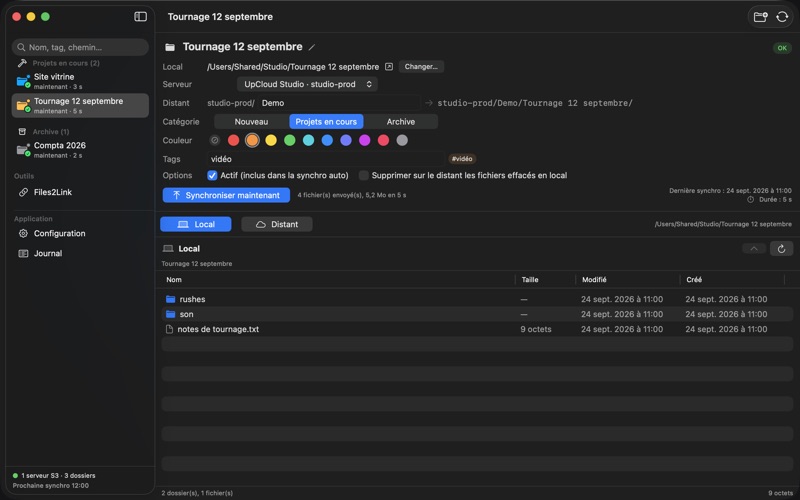
Task: Click Prochaine synchro 12:00 status text
Action: (x=51, y=486)
